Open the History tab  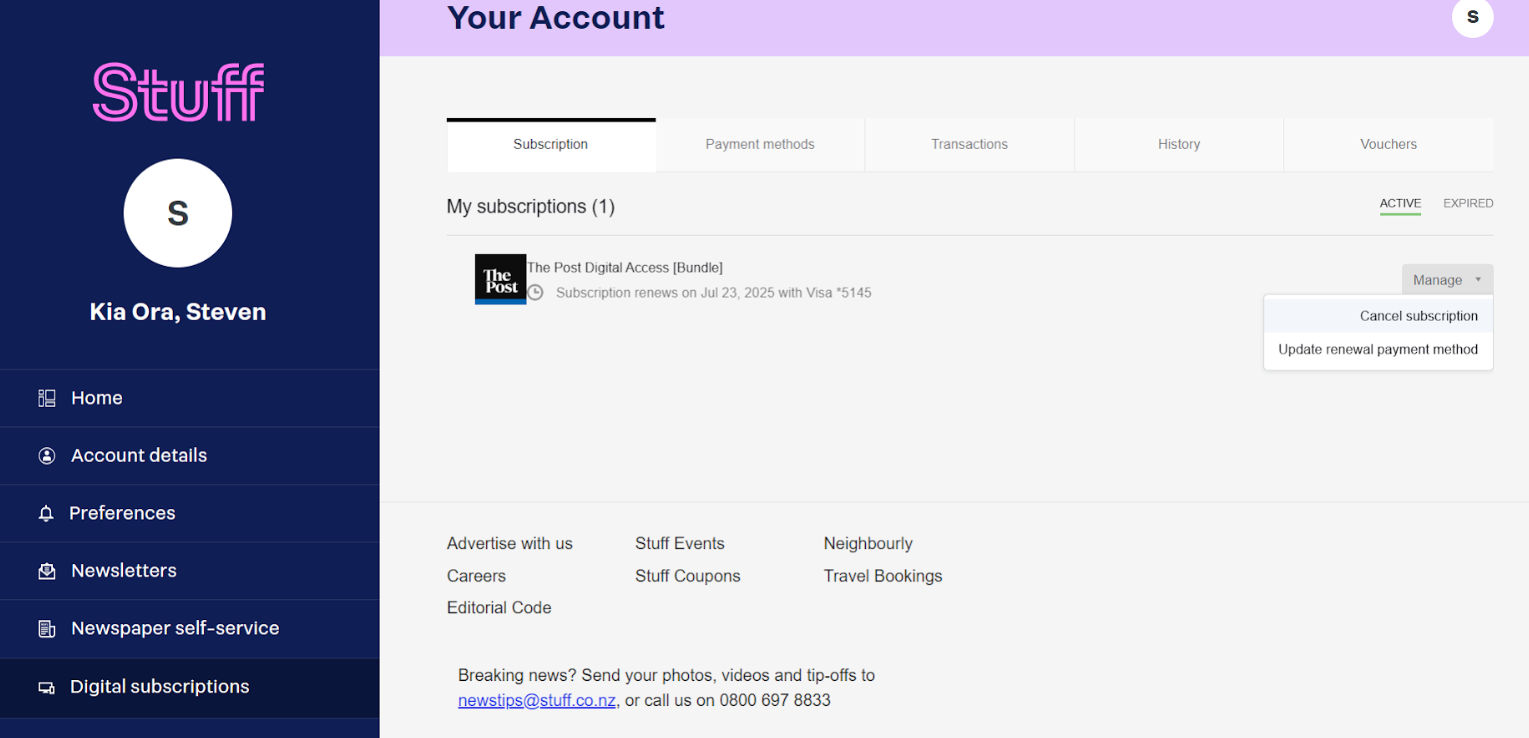pos(1179,145)
